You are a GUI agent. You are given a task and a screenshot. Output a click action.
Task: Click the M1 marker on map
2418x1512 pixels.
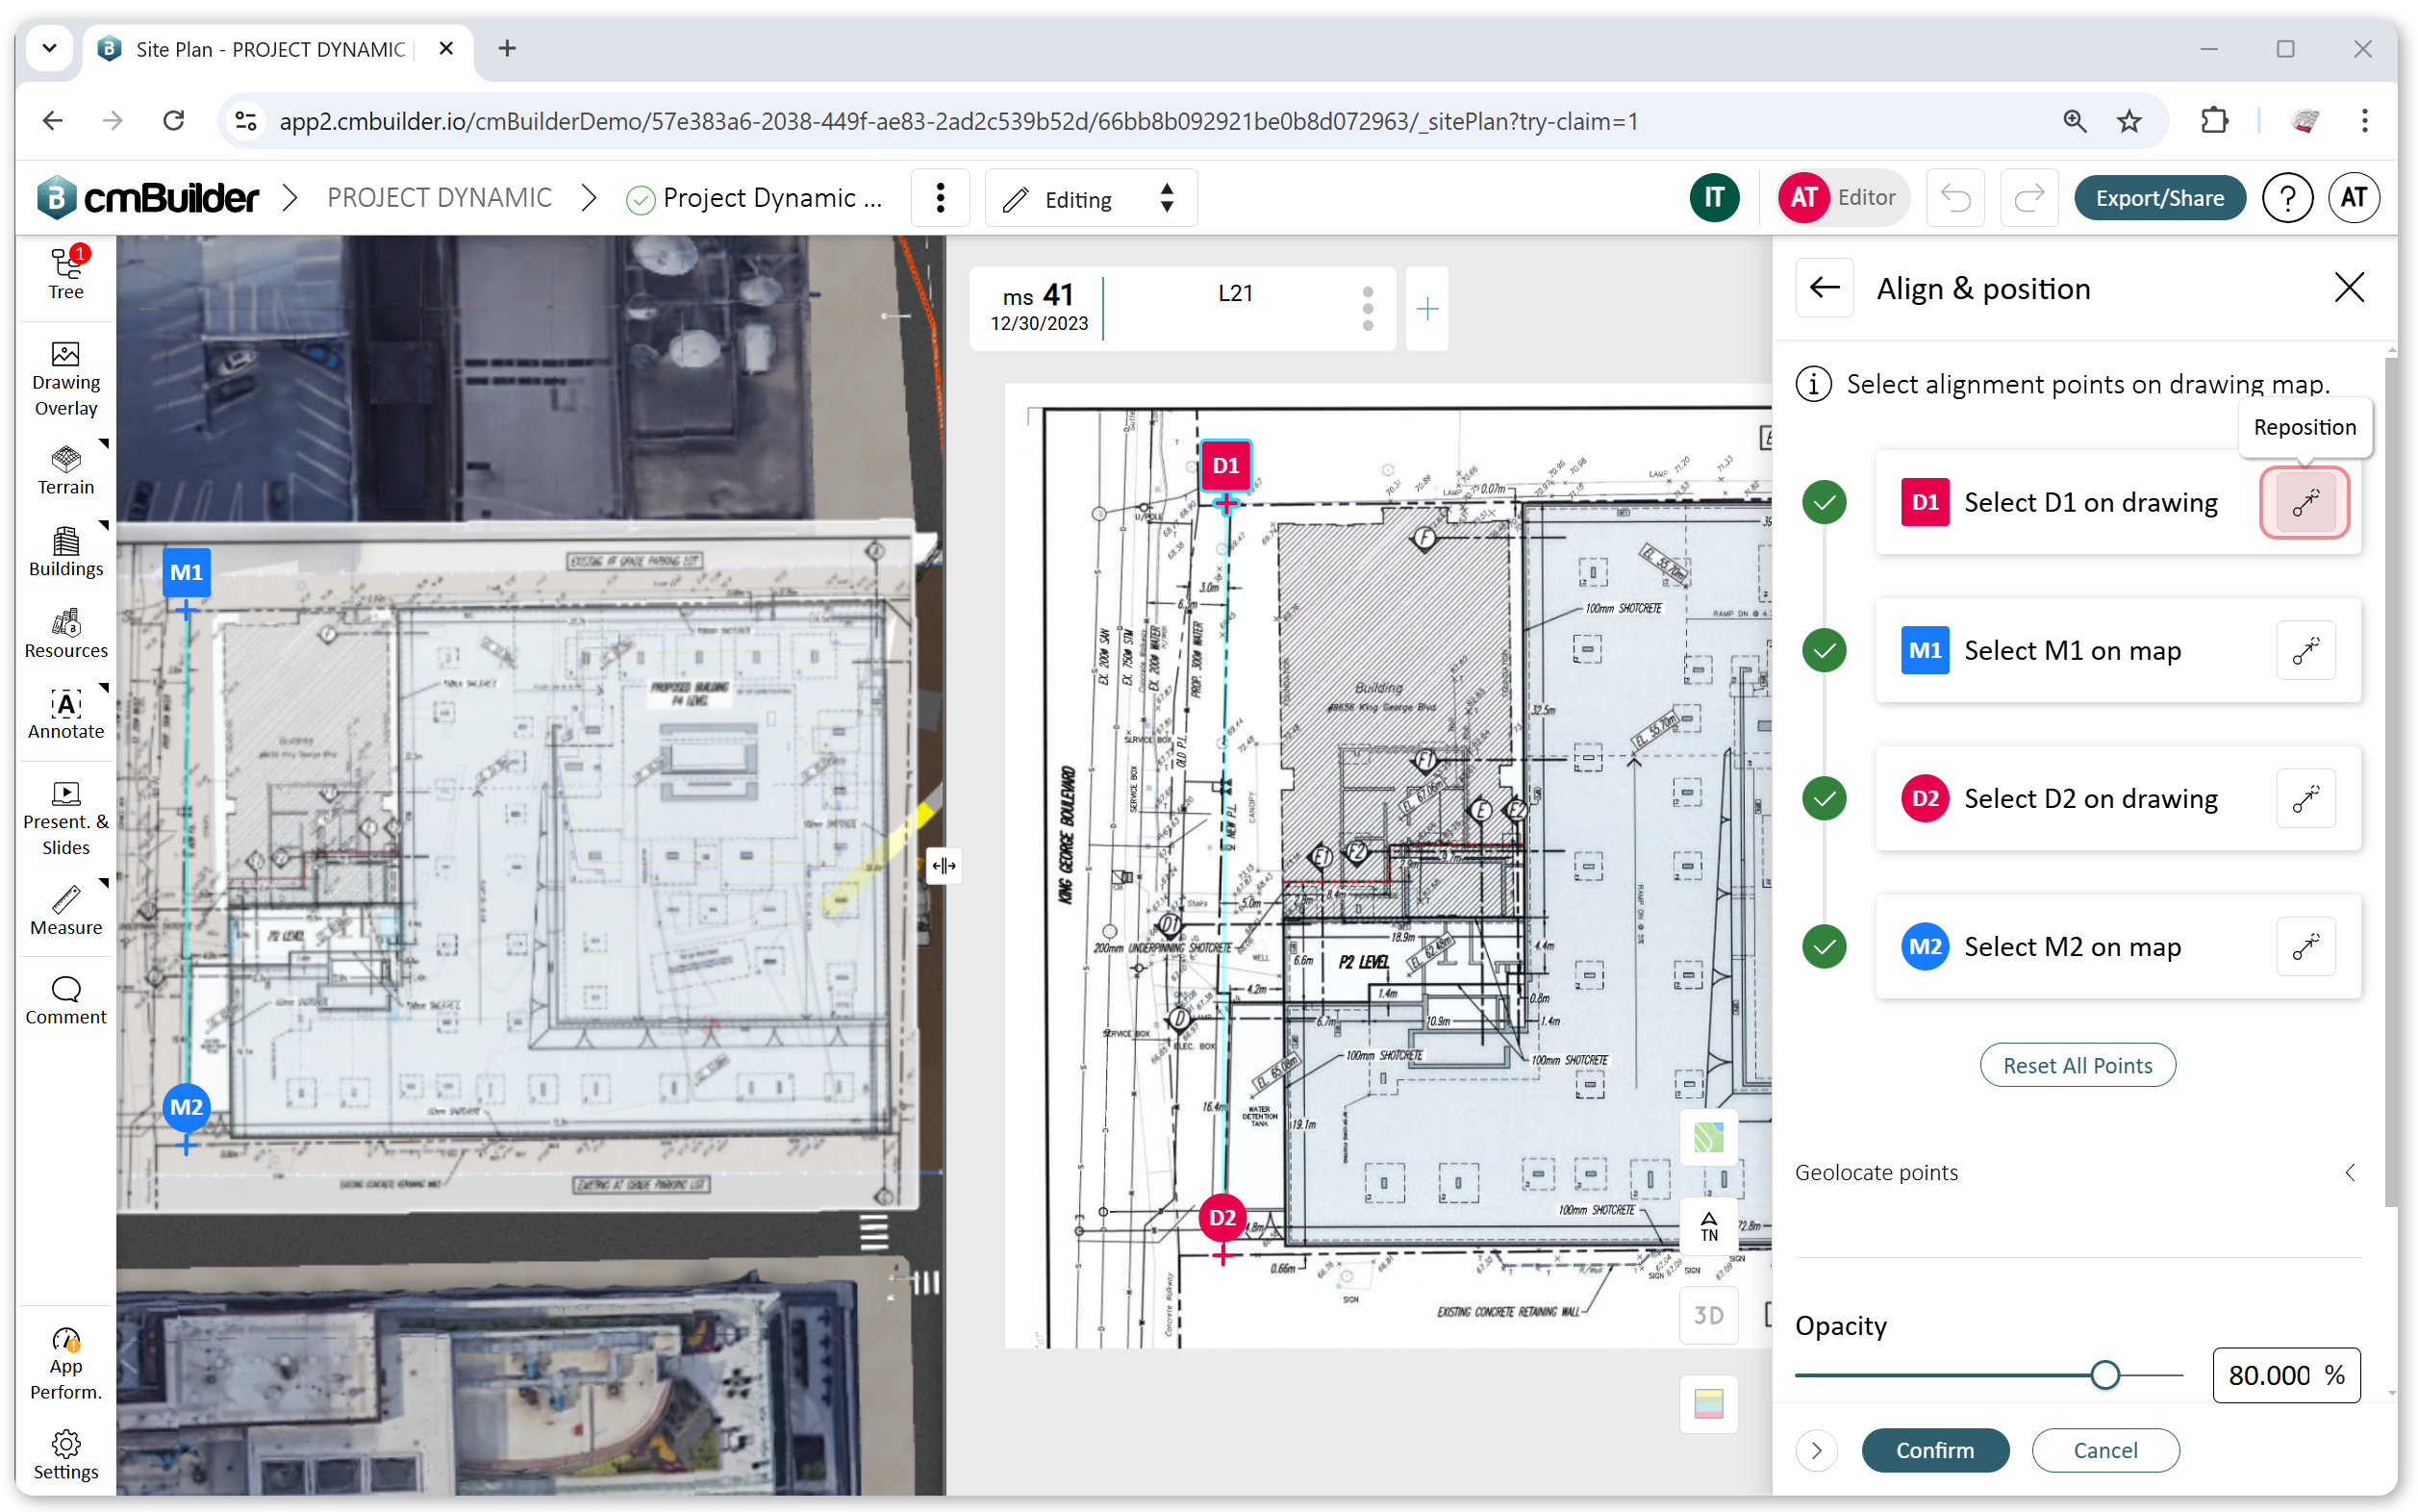[x=186, y=573]
